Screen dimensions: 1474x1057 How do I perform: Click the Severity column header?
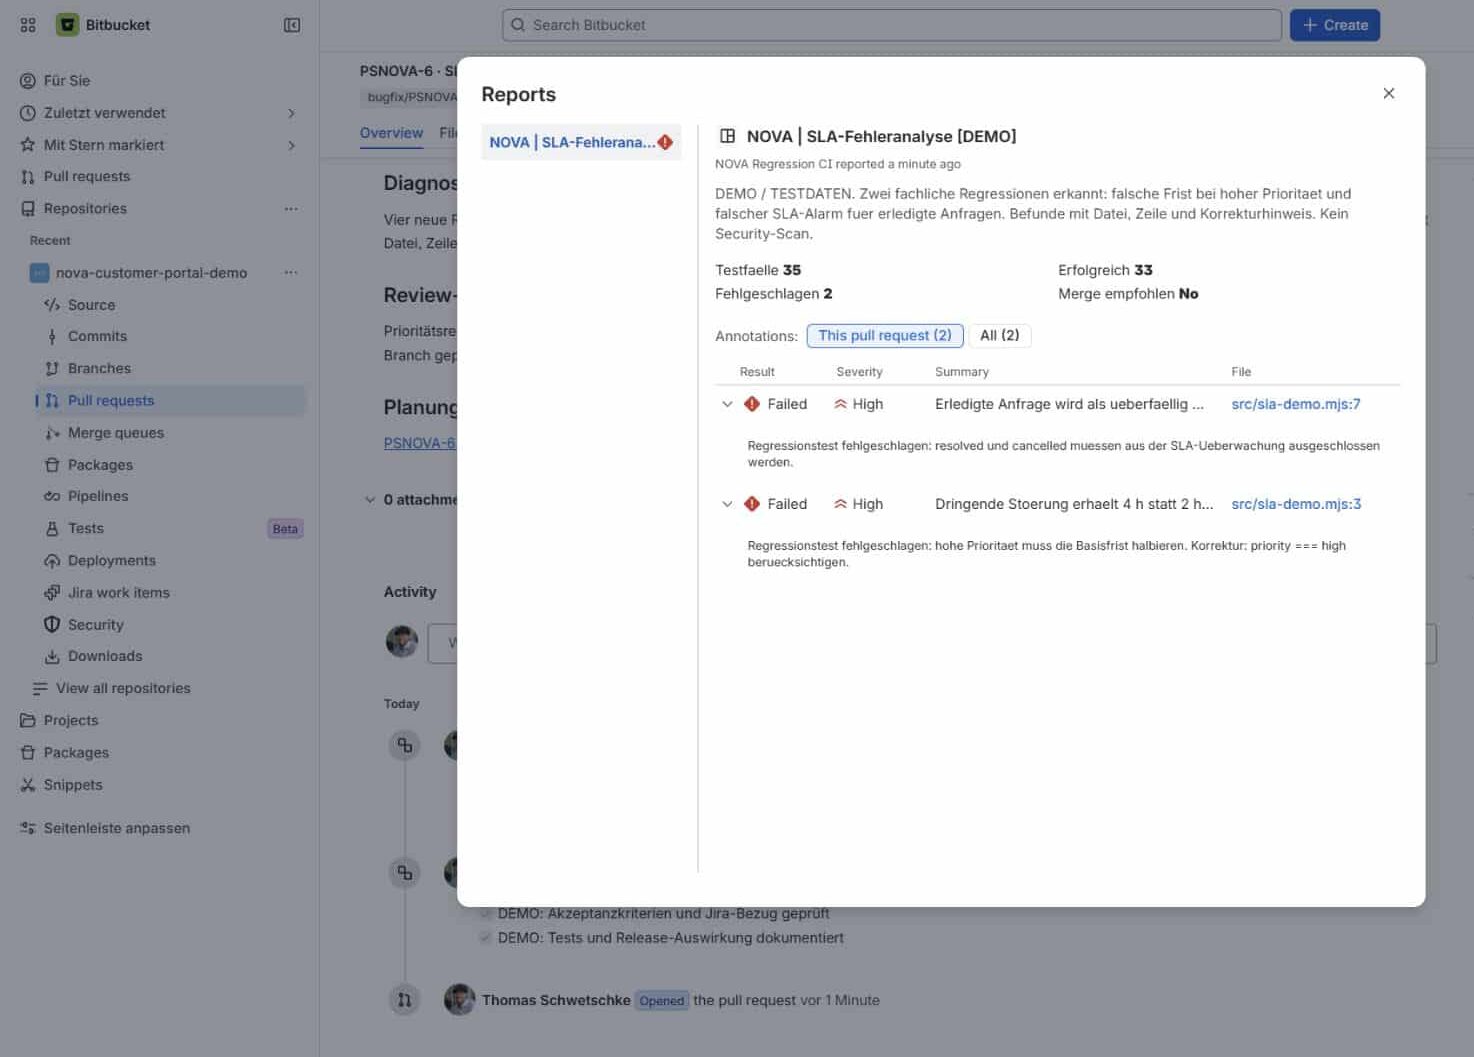859,372
